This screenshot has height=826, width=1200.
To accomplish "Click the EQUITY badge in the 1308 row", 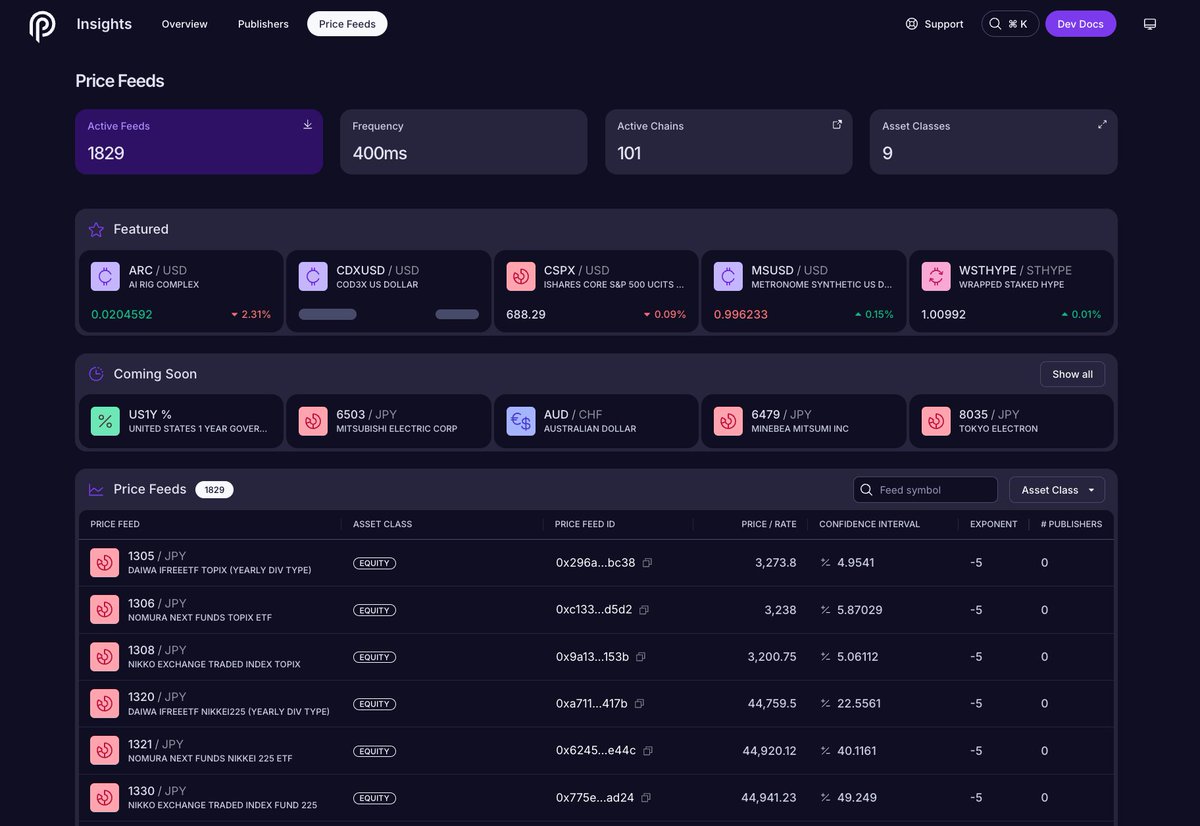I will pos(374,657).
